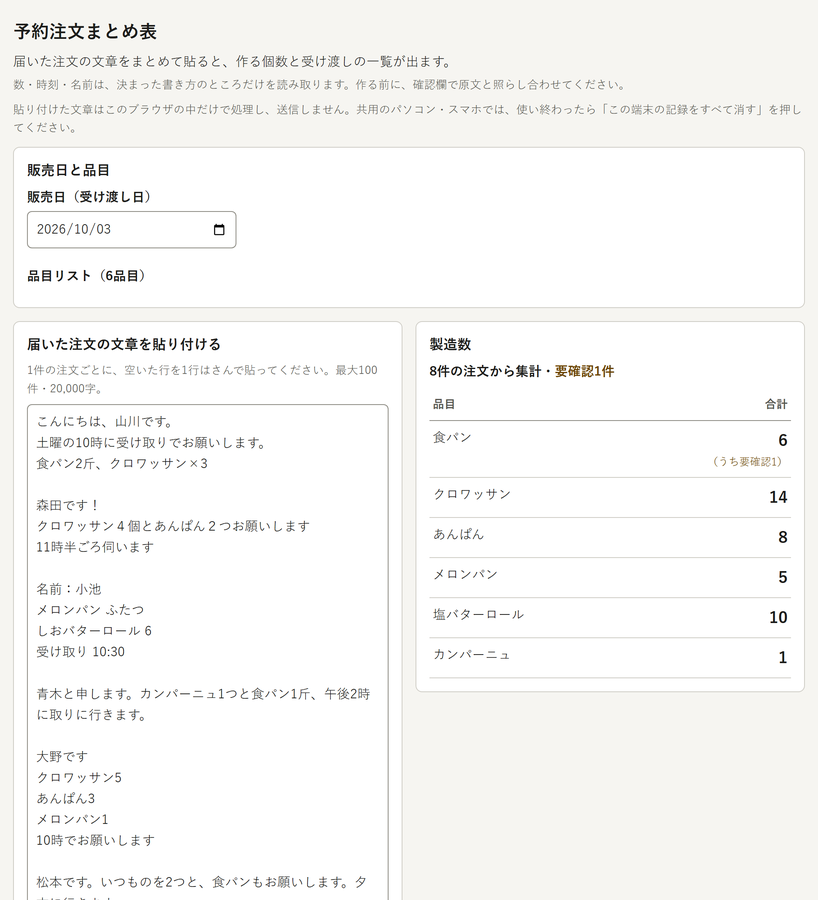Select the クロワッサン row label
This screenshot has height=900, width=818.
tap(471, 495)
